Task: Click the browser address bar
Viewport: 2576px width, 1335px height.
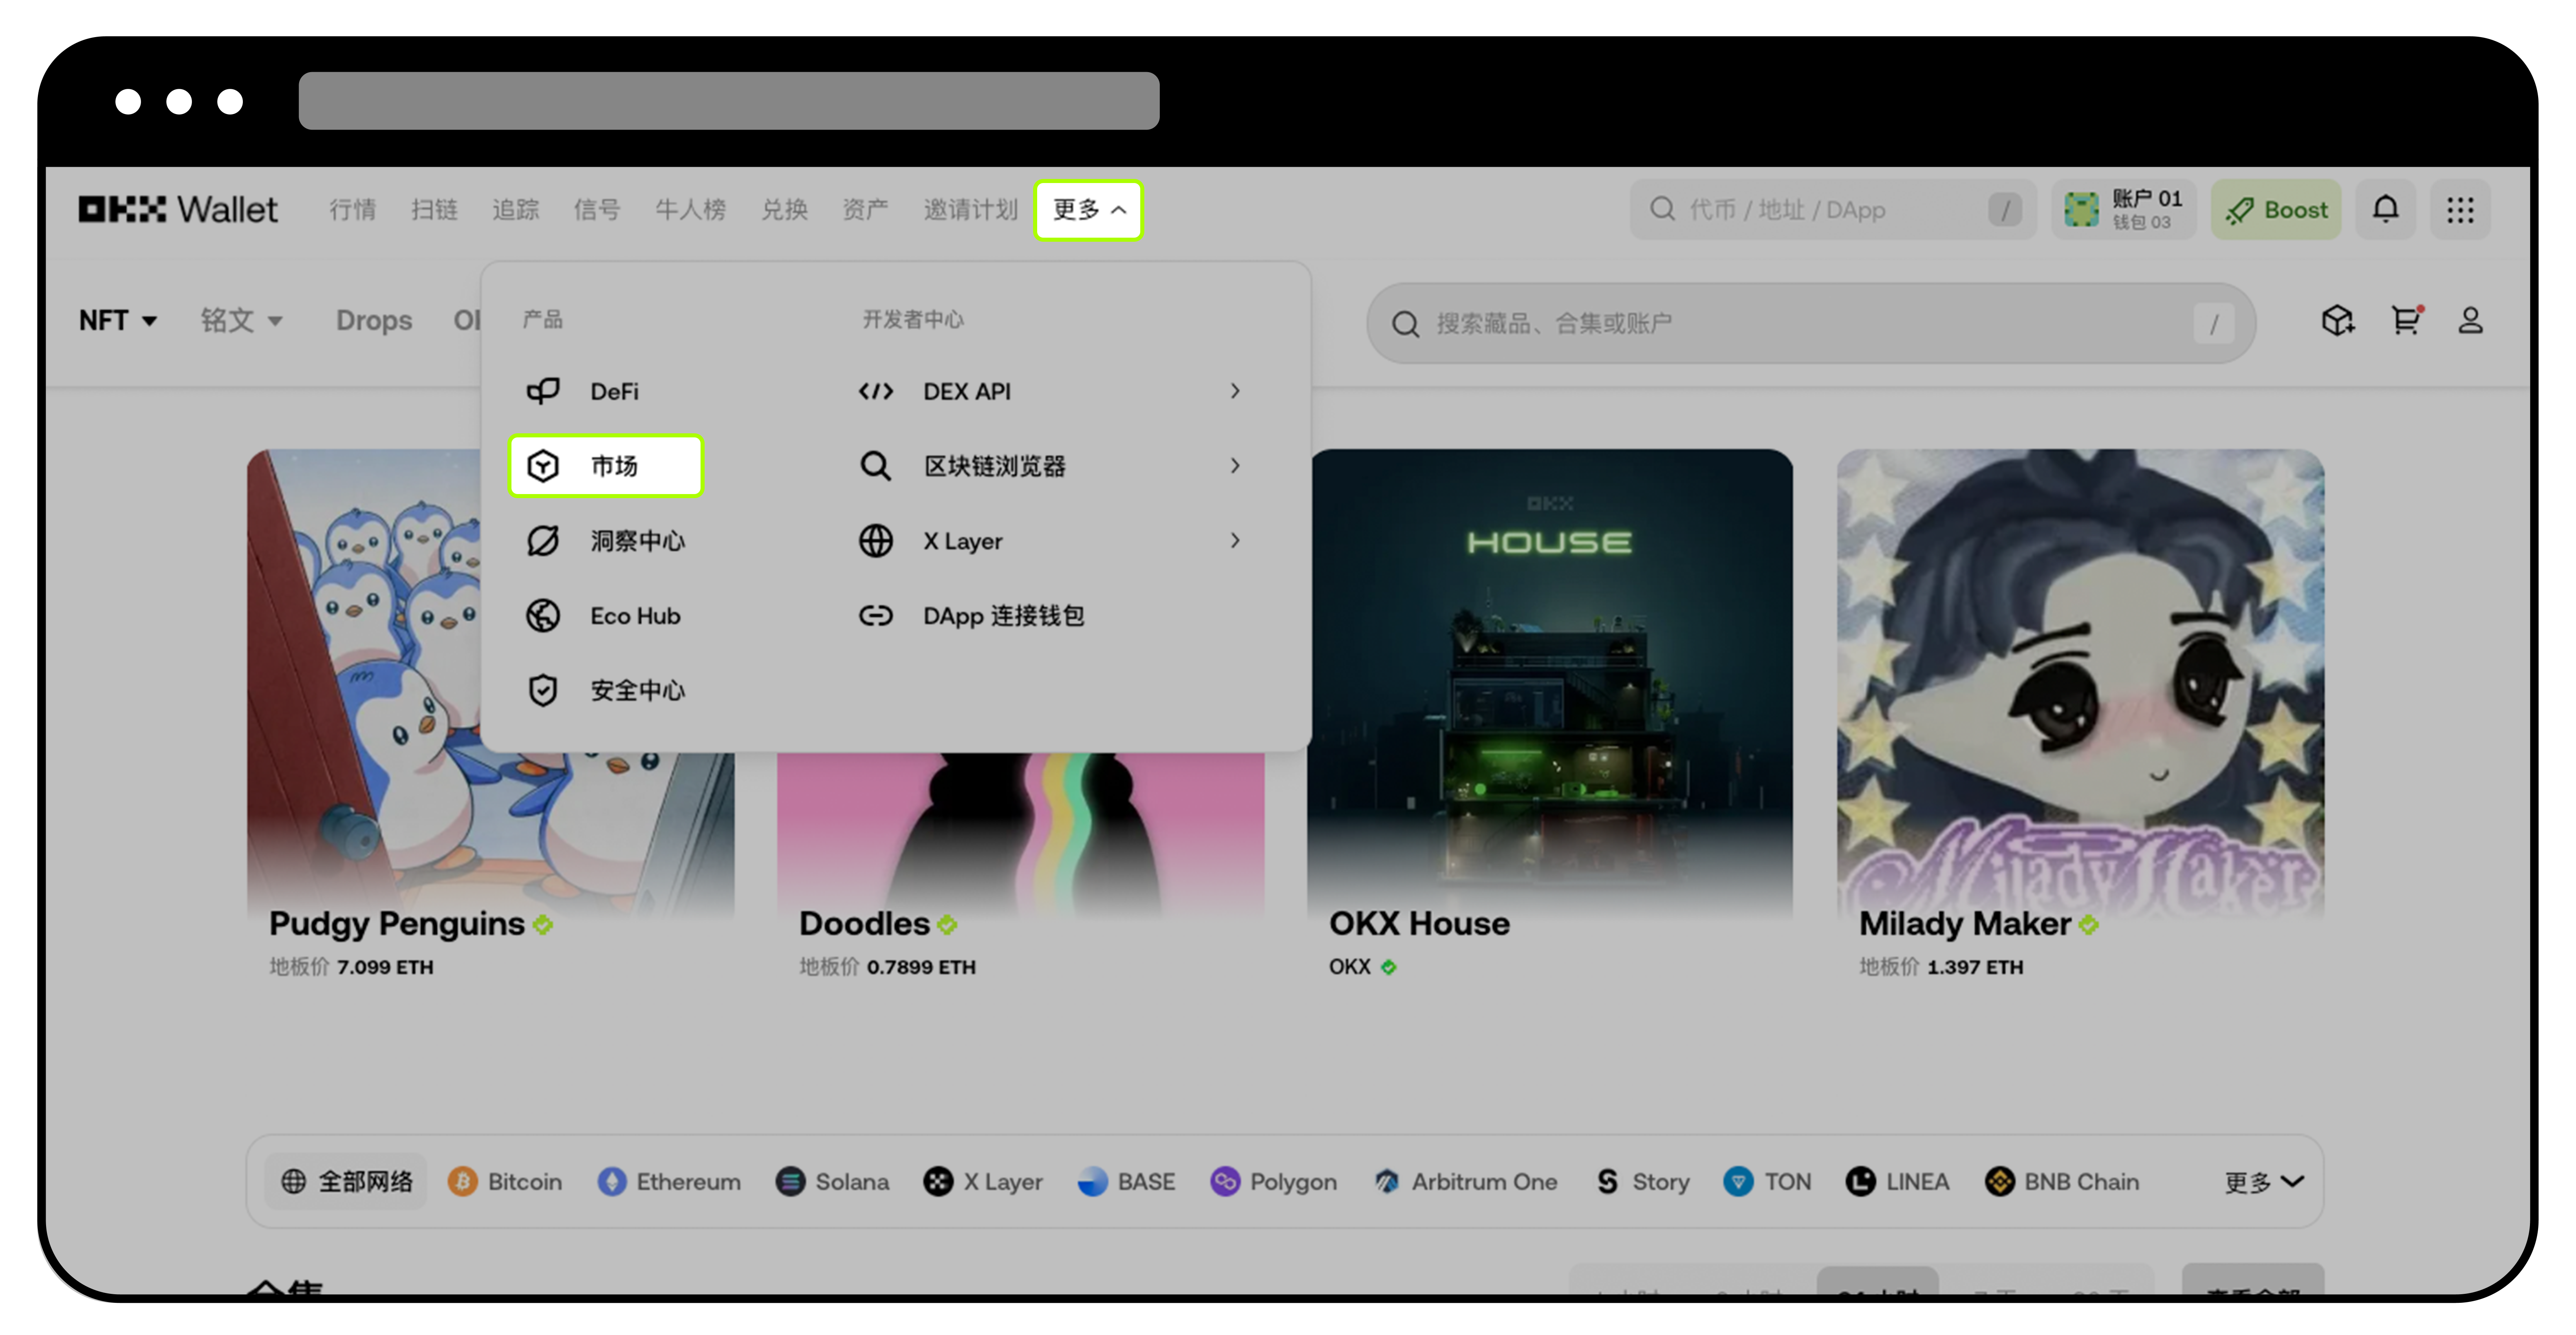Action: tap(729, 101)
